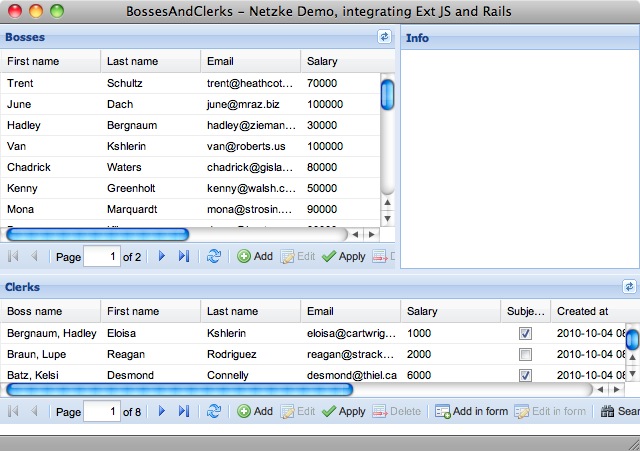The width and height of the screenshot is (640, 451).
Task: Click the Clerks panel header tool icon
Action: click(629, 287)
